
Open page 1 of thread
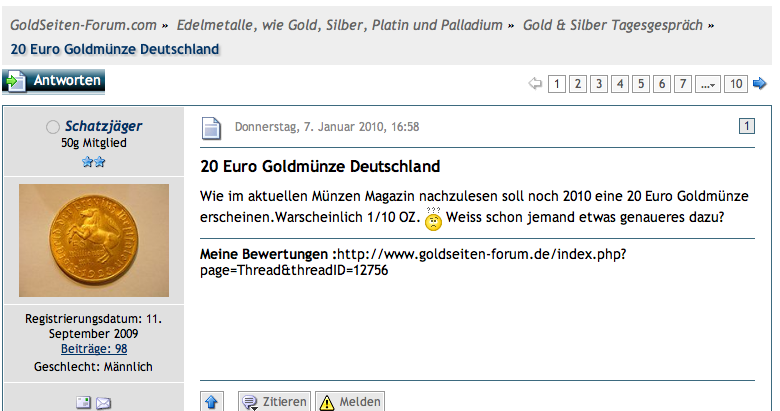pos(557,84)
